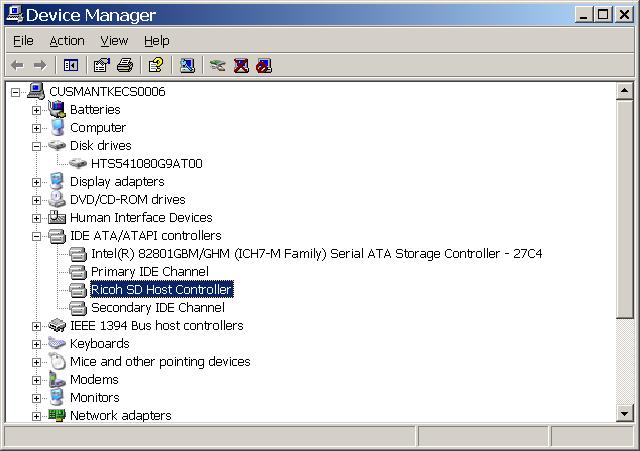Viewport: 640px width, 451px height.
Task: Expand the Display adapters node
Action: click(36, 182)
